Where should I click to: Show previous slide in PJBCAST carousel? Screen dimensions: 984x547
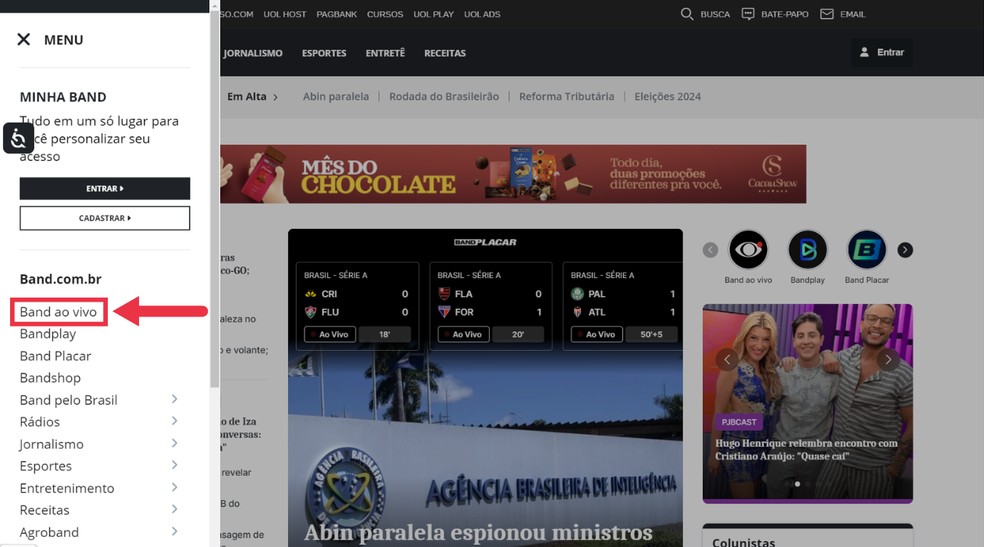[x=727, y=359]
